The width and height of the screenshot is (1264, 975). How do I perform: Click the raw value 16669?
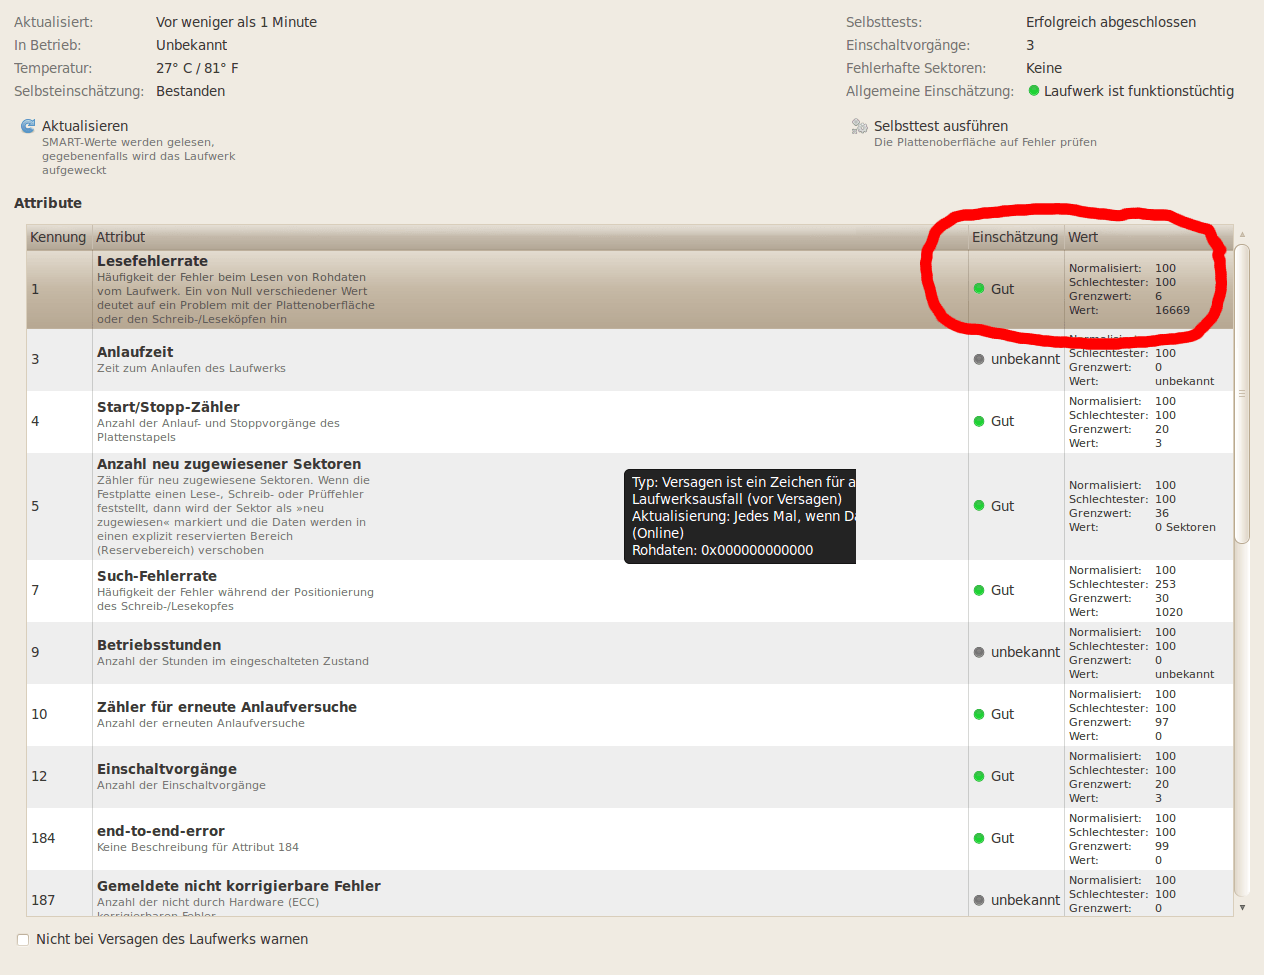point(1172,310)
